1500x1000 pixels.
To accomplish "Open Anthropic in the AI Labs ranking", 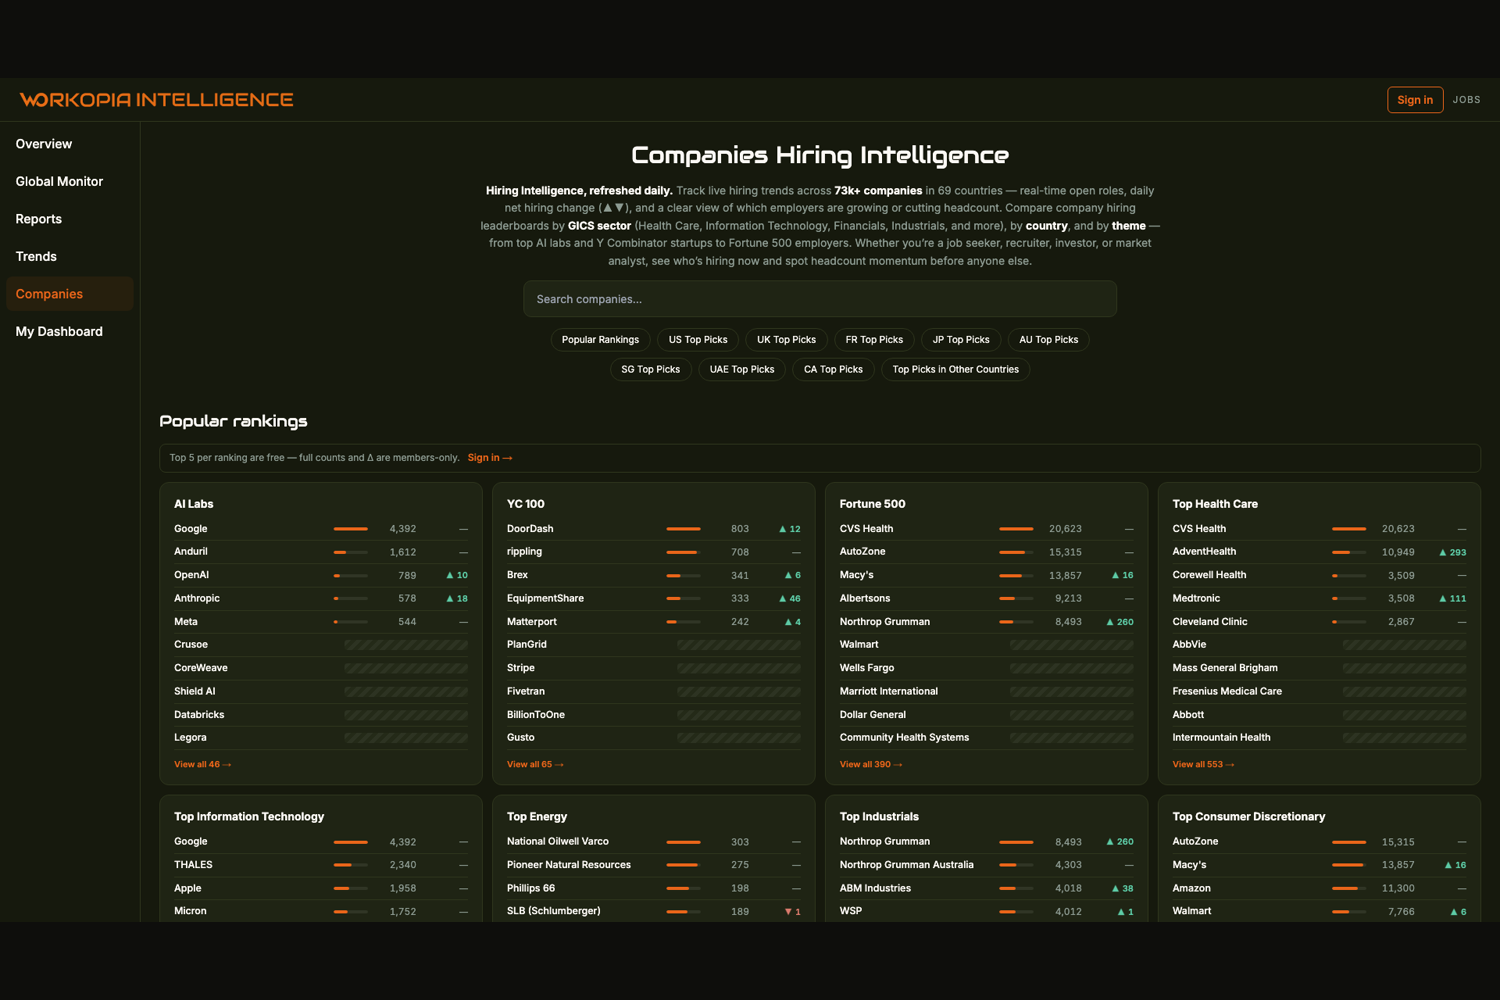I will point(321,598).
